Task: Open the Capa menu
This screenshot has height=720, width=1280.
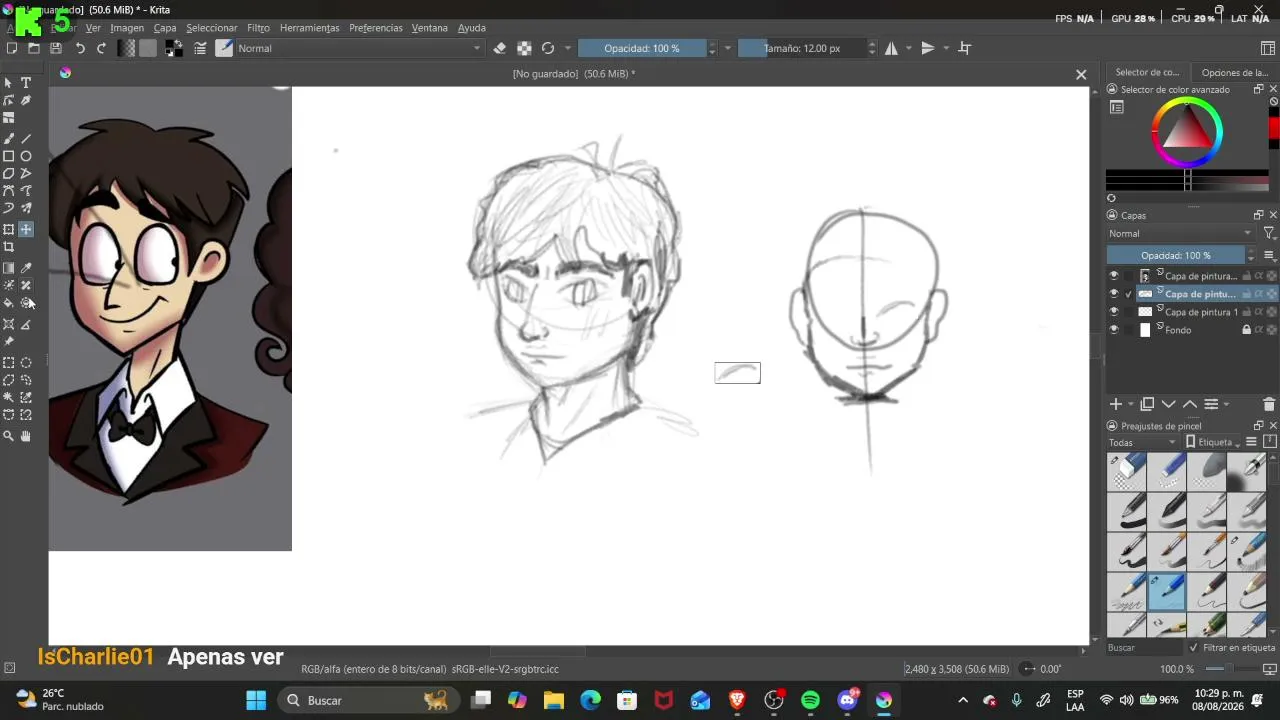Action: 165,28
